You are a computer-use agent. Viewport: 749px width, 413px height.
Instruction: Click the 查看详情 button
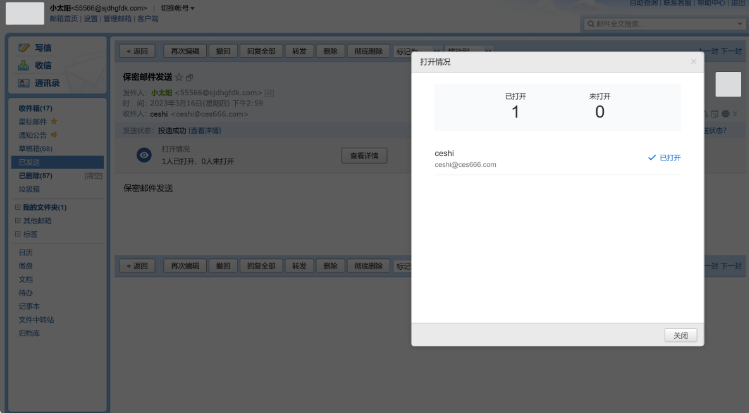click(364, 156)
